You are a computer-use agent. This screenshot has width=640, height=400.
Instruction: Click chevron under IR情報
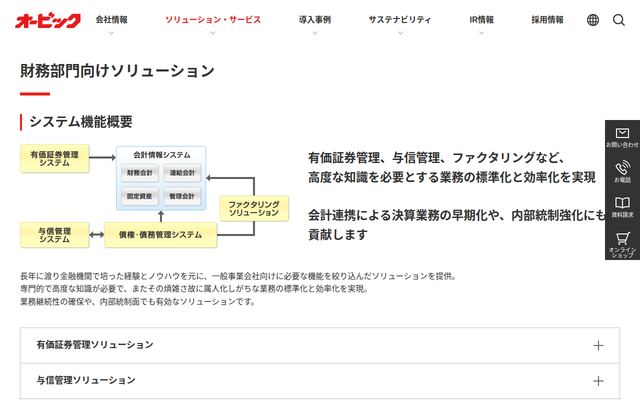pos(482,33)
